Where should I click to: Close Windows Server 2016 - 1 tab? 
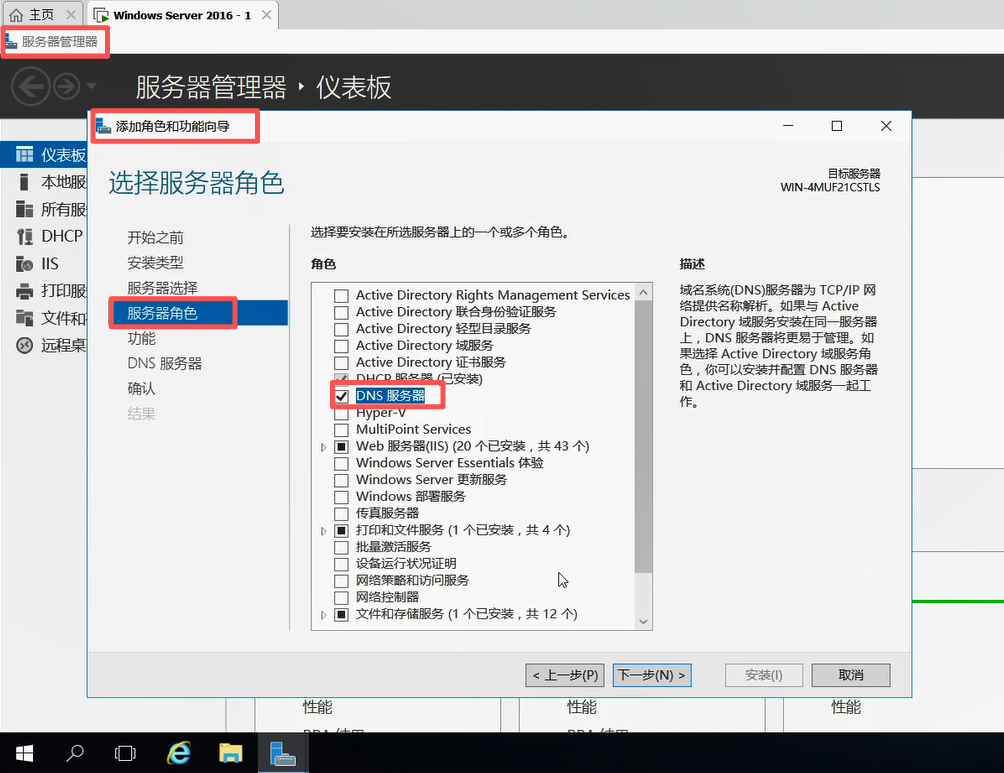[x=266, y=15]
